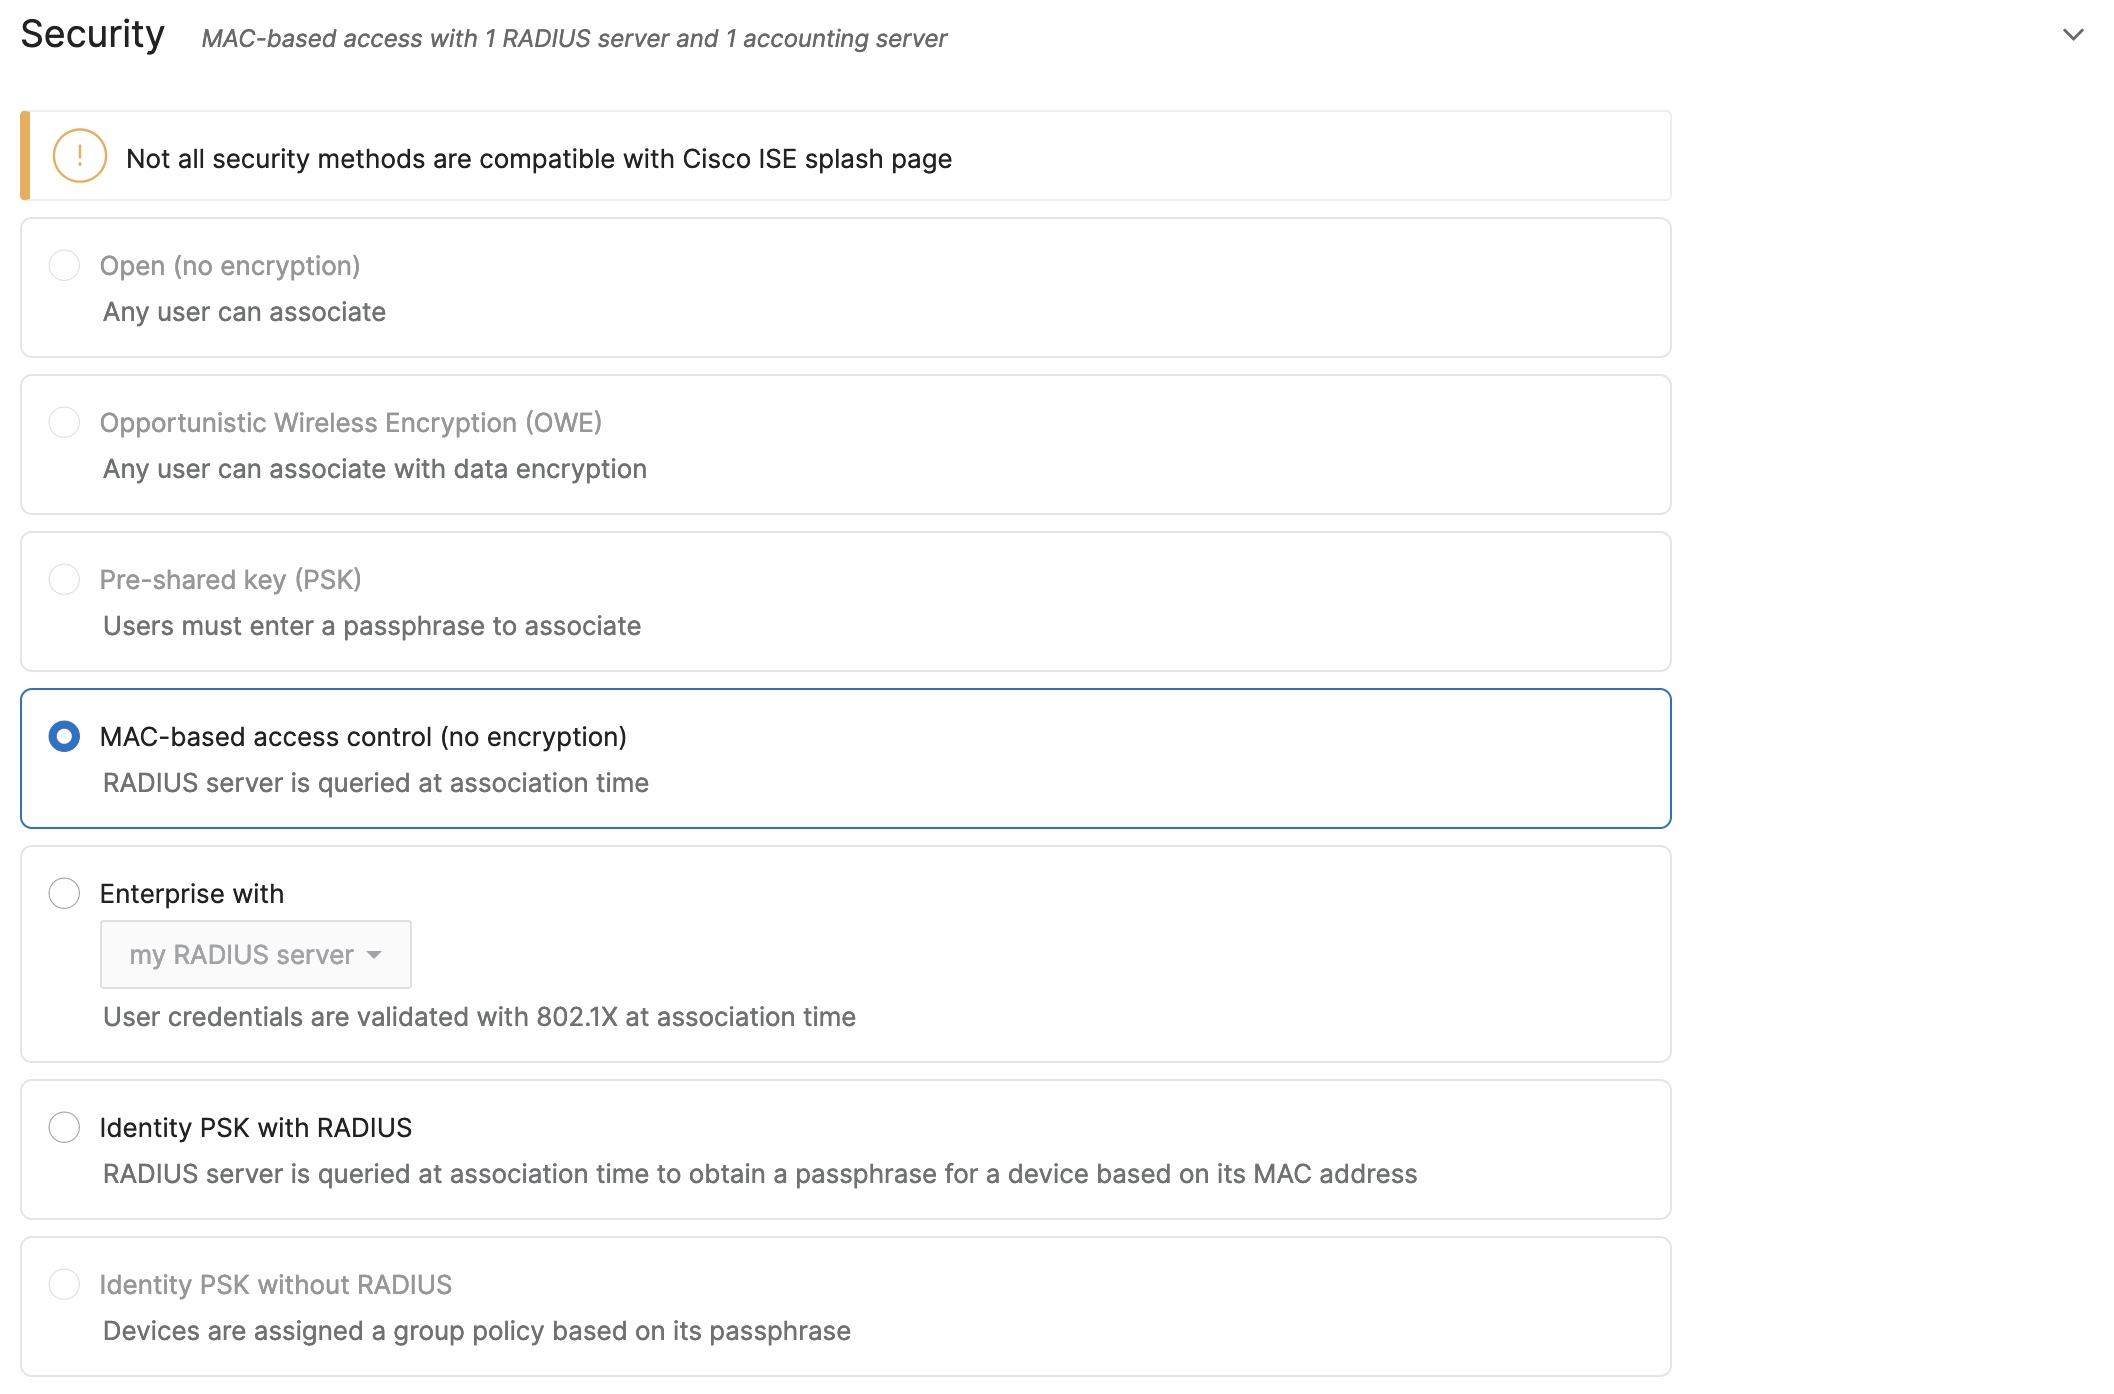Open the my RADIUS server dropdown
The width and height of the screenshot is (2114, 1394).
click(x=255, y=954)
